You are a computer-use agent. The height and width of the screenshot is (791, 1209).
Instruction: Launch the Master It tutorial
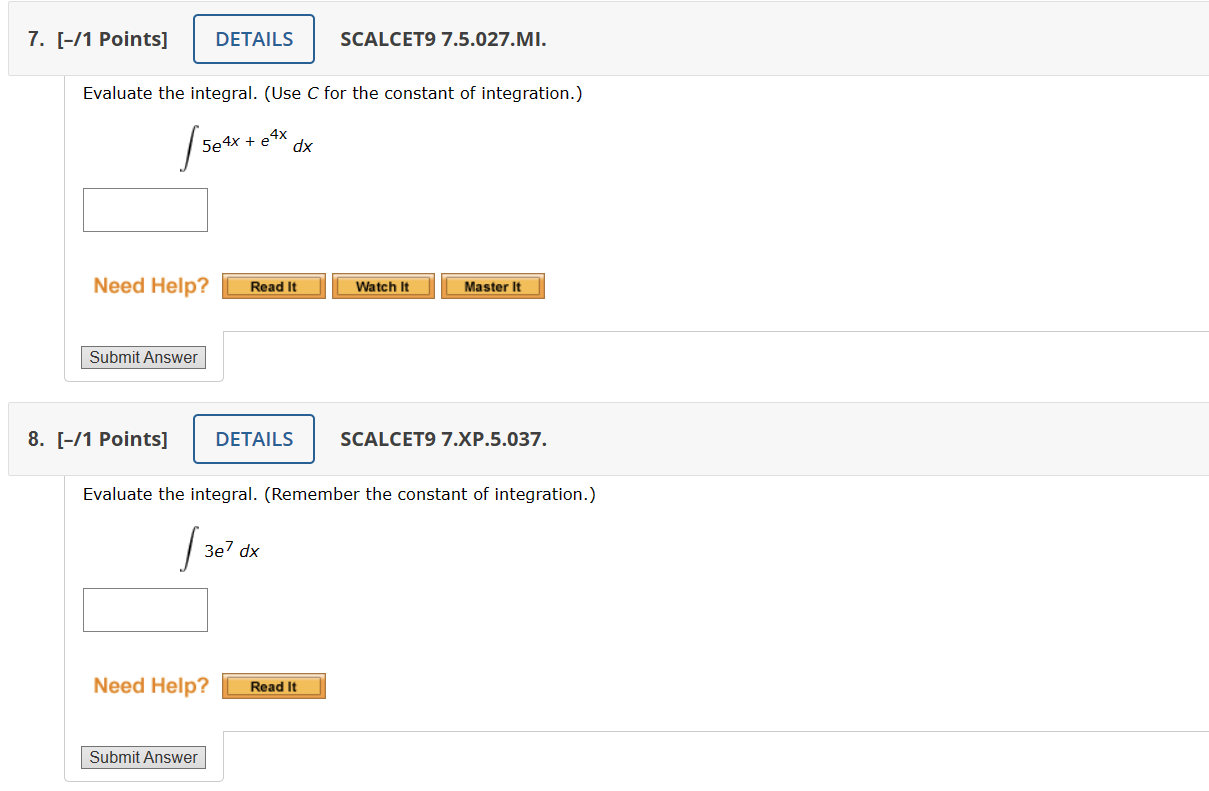tap(492, 287)
